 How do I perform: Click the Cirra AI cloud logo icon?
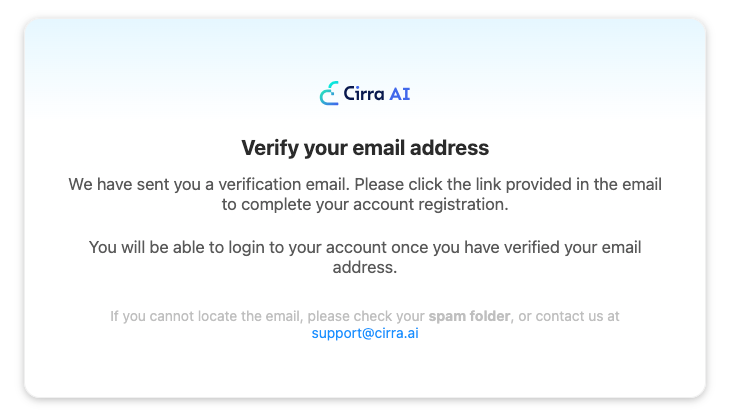[329, 94]
